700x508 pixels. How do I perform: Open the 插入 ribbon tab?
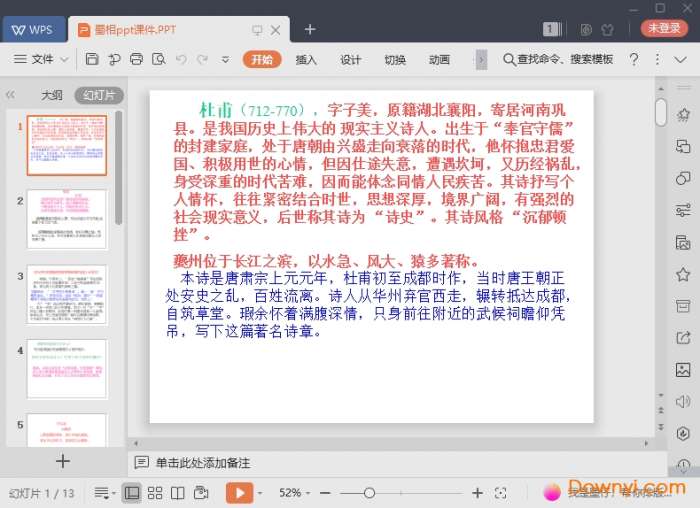pos(306,60)
